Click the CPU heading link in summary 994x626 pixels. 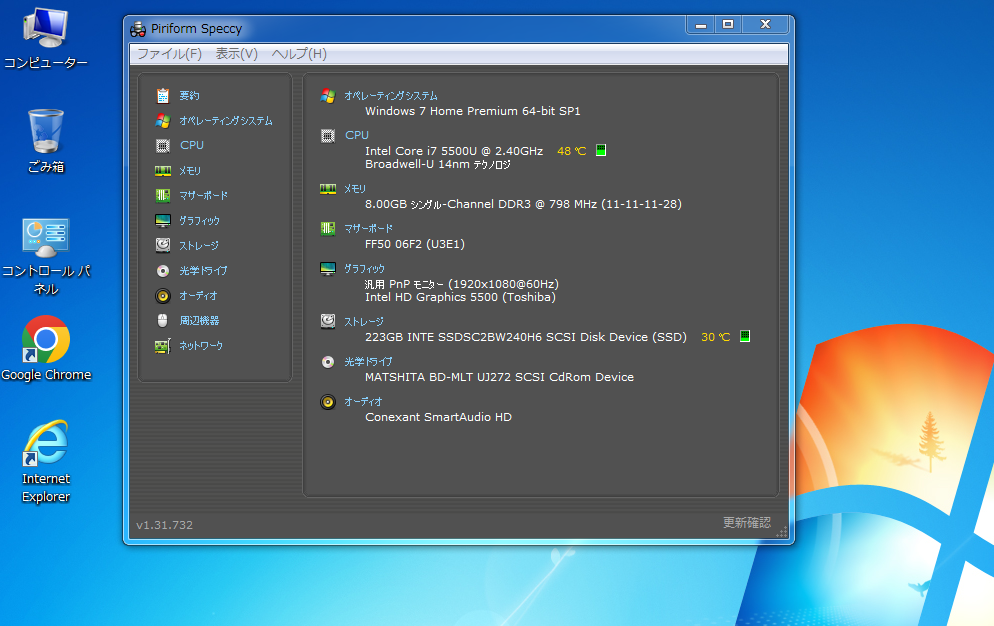point(357,135)
